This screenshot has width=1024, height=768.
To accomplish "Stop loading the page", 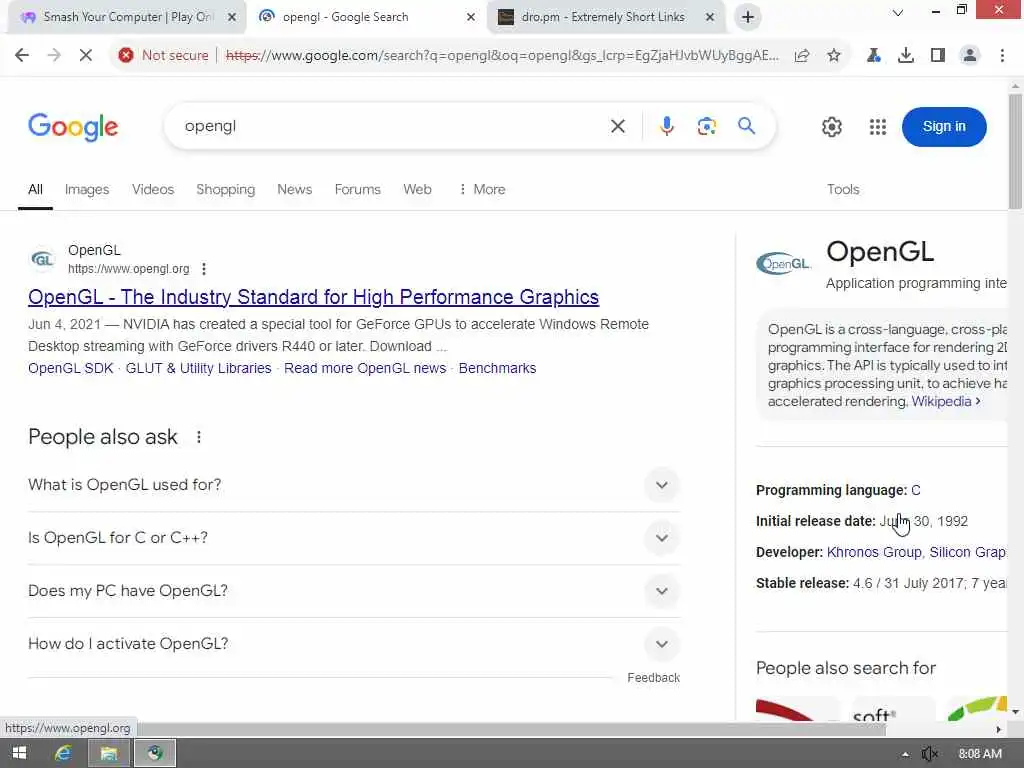I will [86, 56].
